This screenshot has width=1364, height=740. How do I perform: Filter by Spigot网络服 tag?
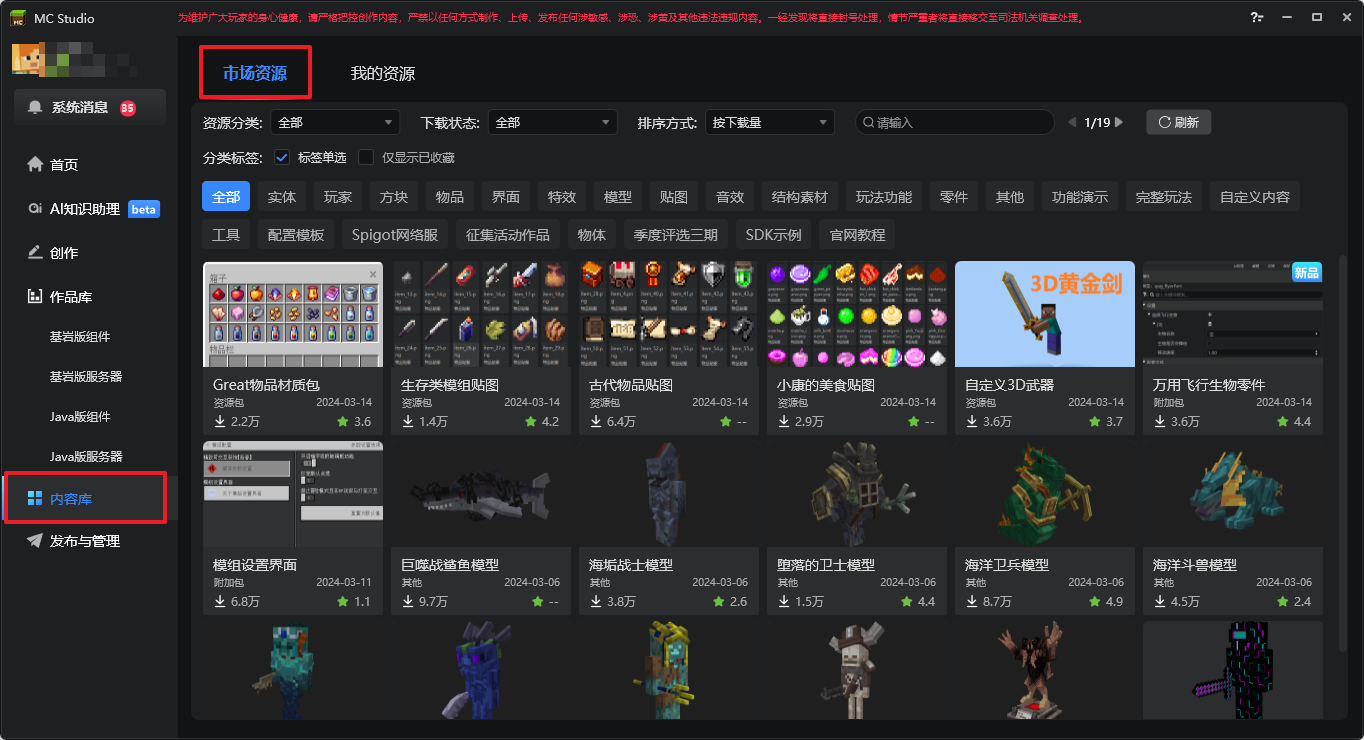[x=395, y=235]
